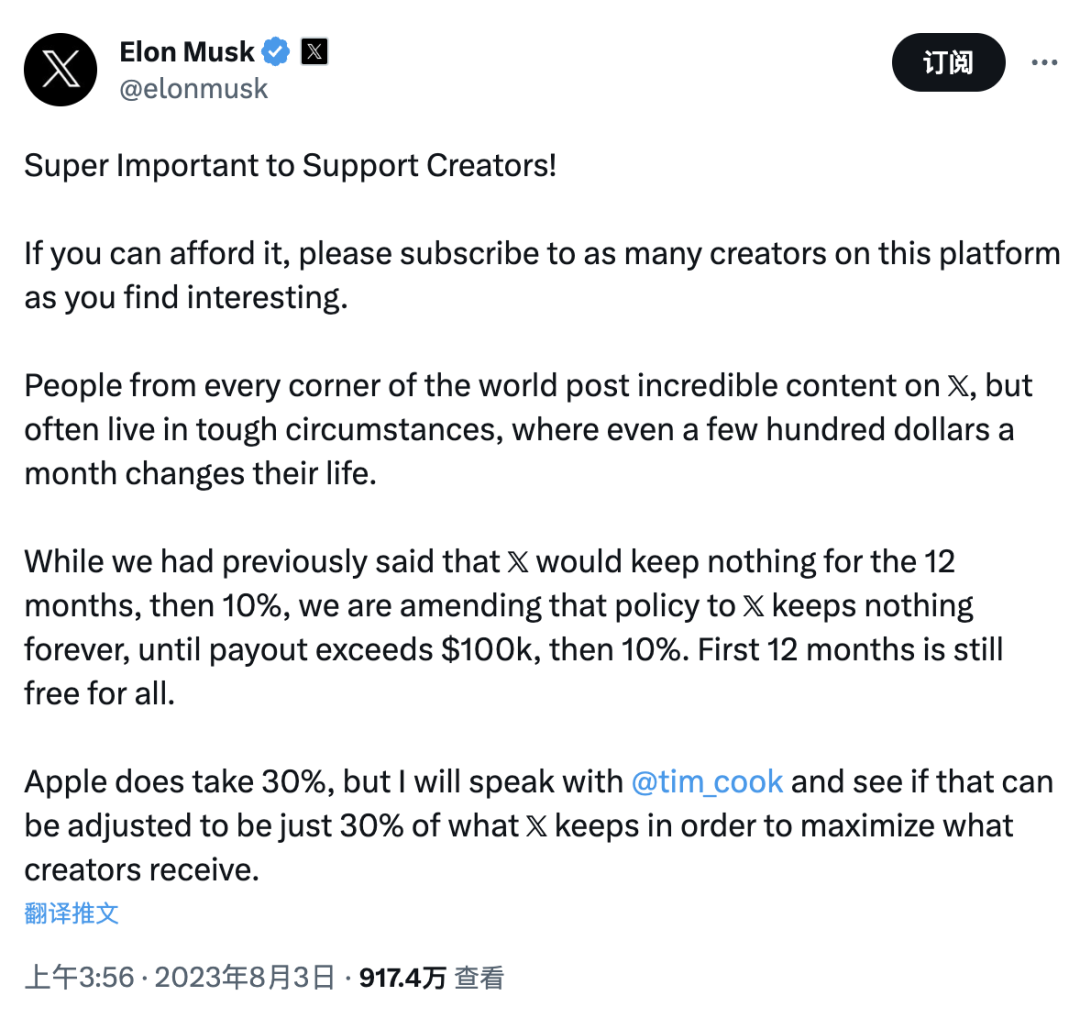
Task: Click the blue verified checkmark badge
Action: [276, 52]
